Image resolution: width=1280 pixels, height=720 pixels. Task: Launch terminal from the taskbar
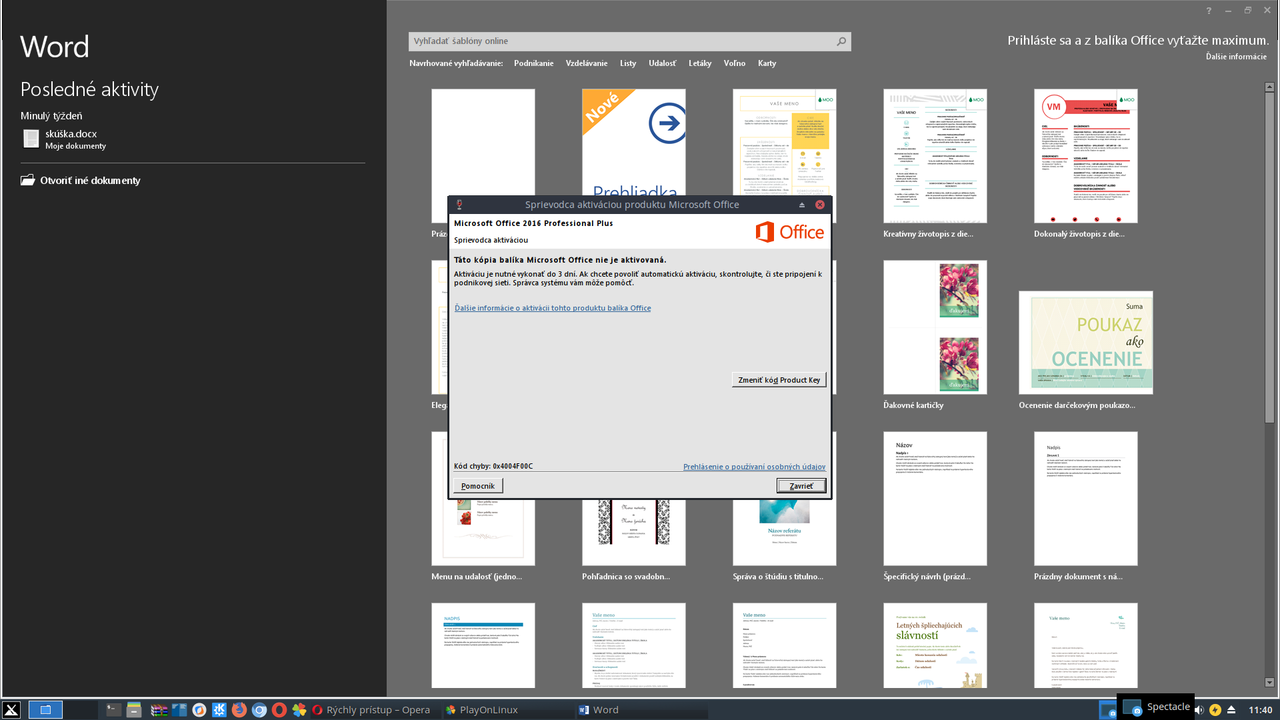point(113,710)
